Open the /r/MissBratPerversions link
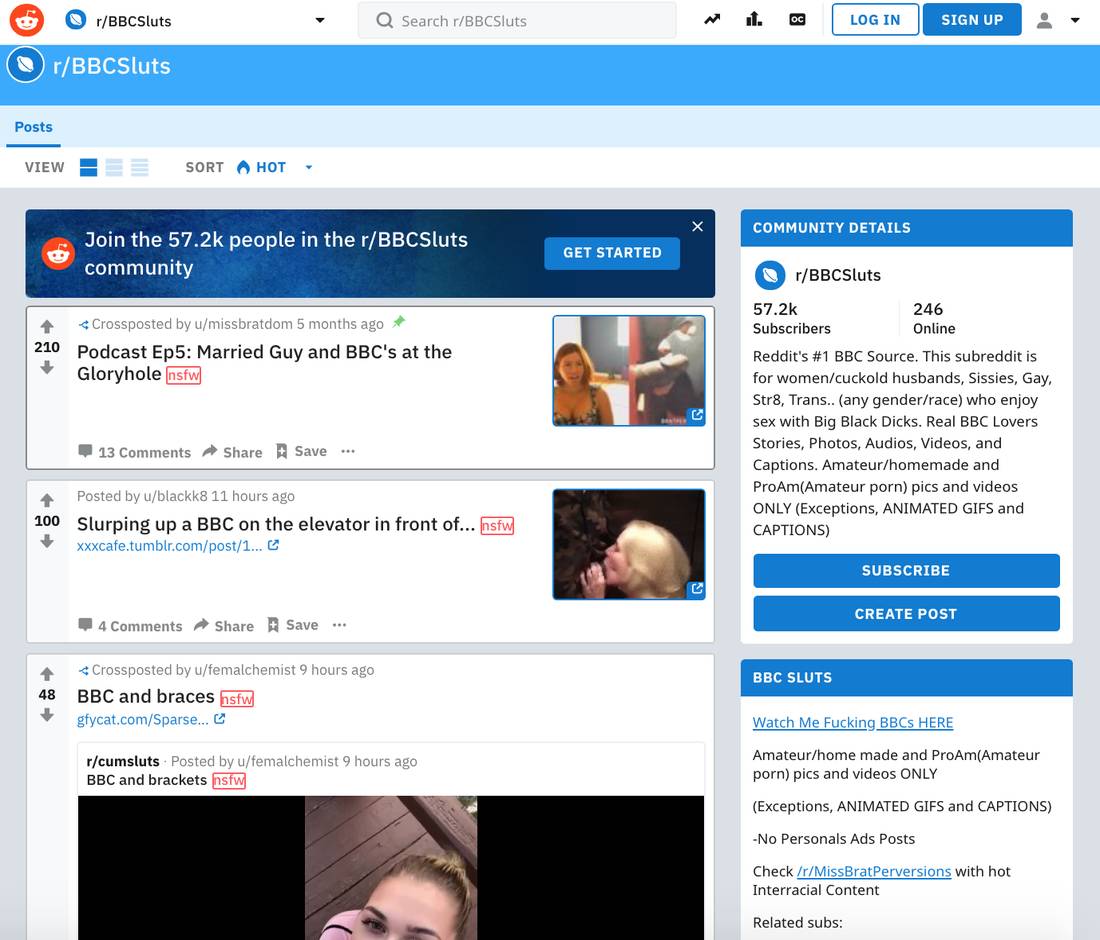The width and height of the screenshot is (1100, 940). coord(873,871)
